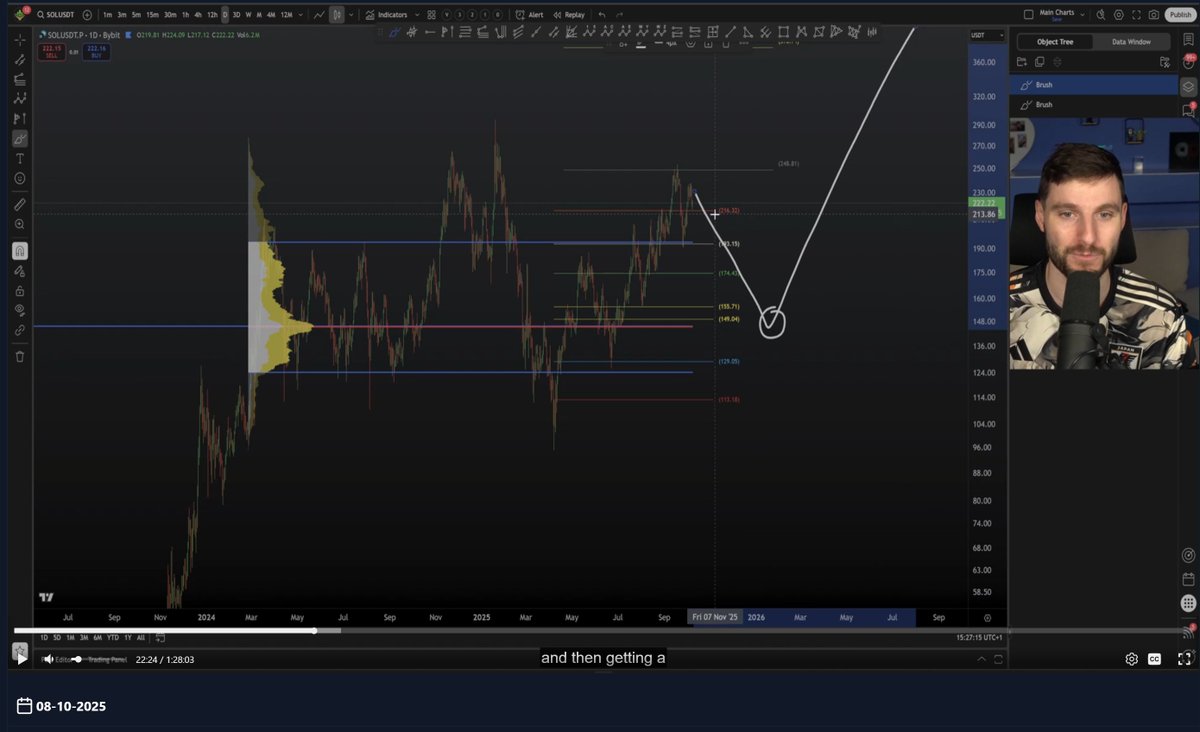Select the Text annotation tool

pyautogui.click(x=19, y=159)
